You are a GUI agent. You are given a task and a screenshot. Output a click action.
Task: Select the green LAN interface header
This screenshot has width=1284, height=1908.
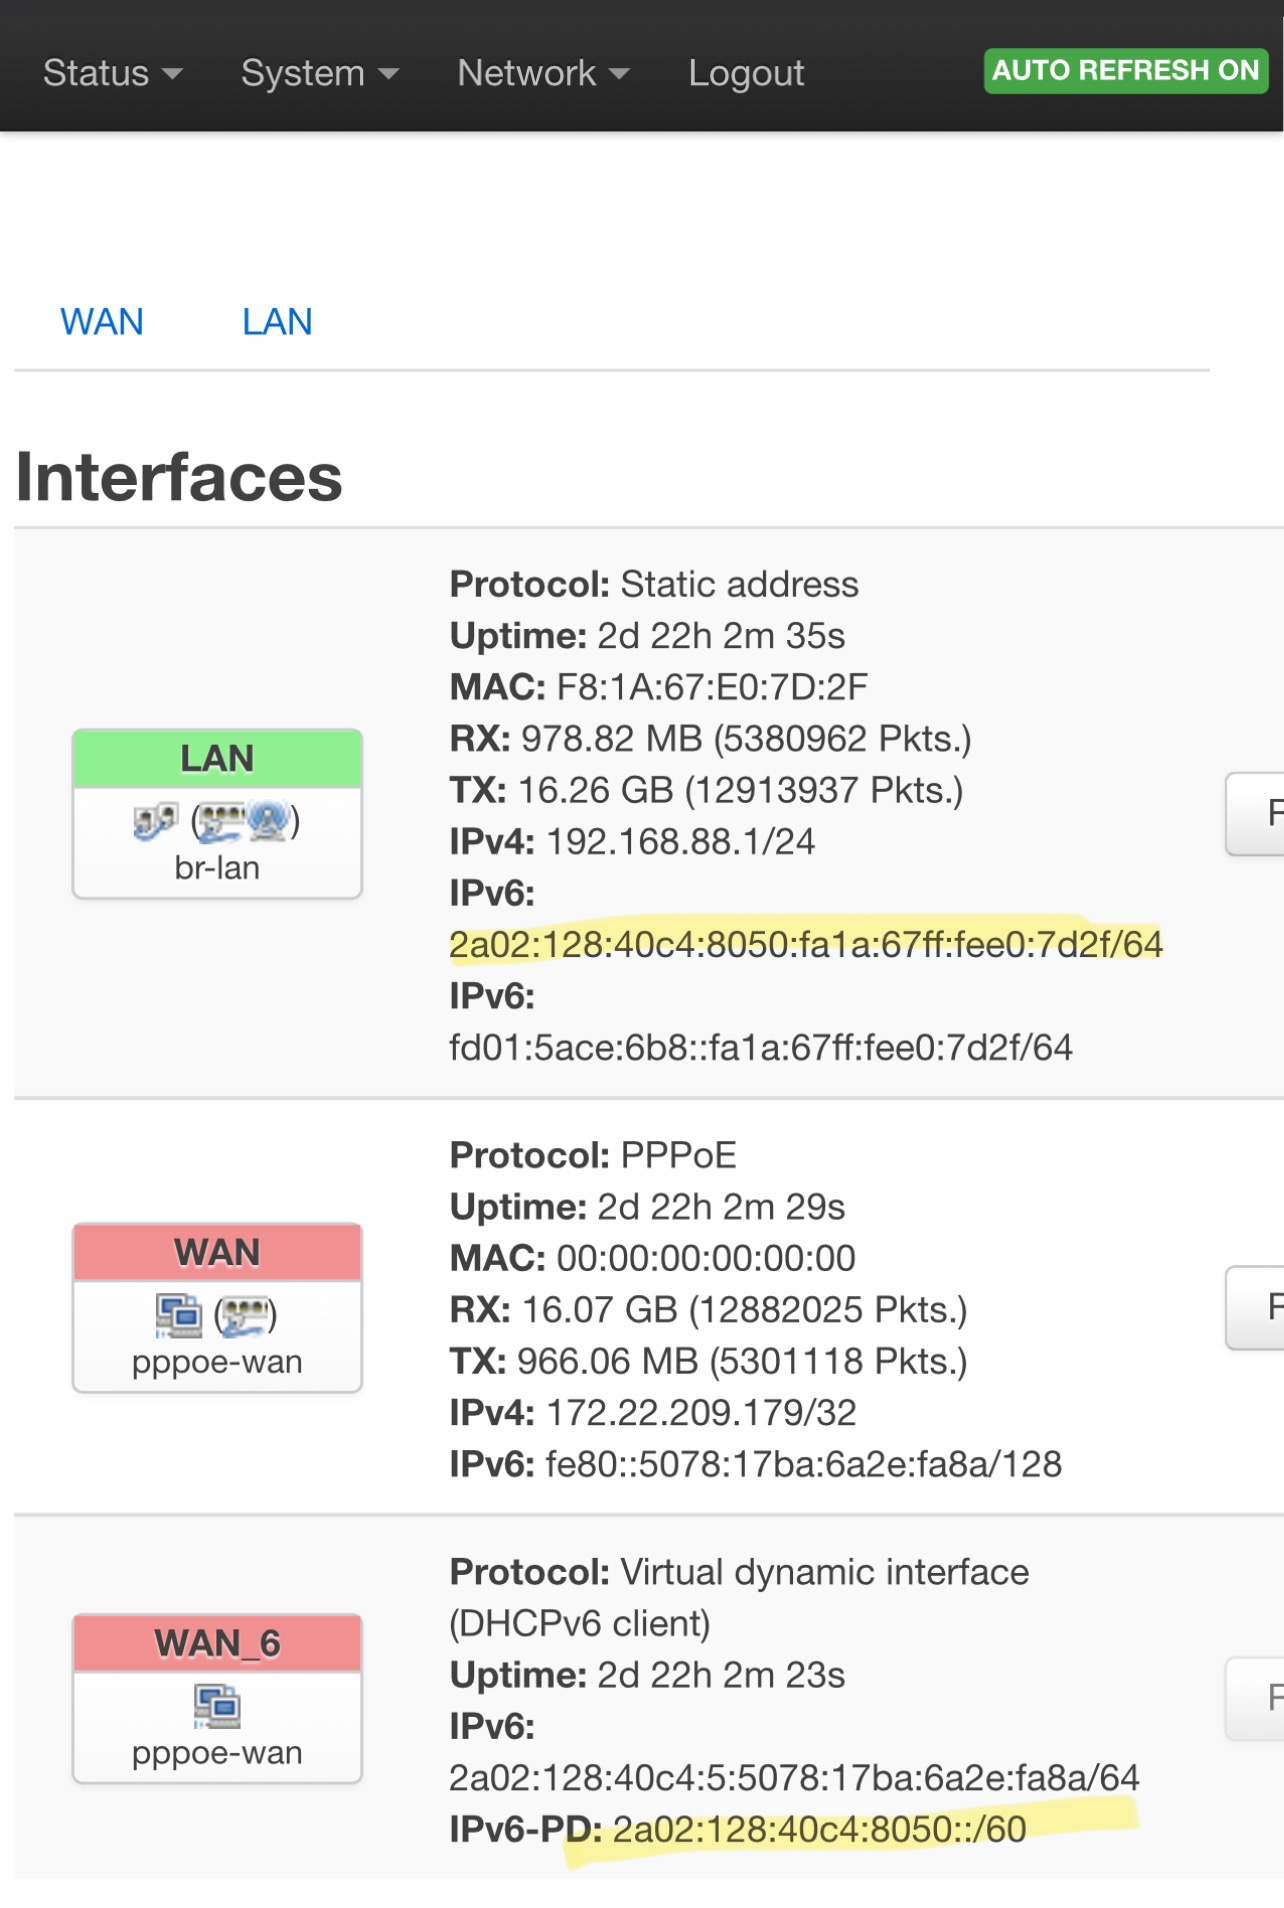click(217, 758)
